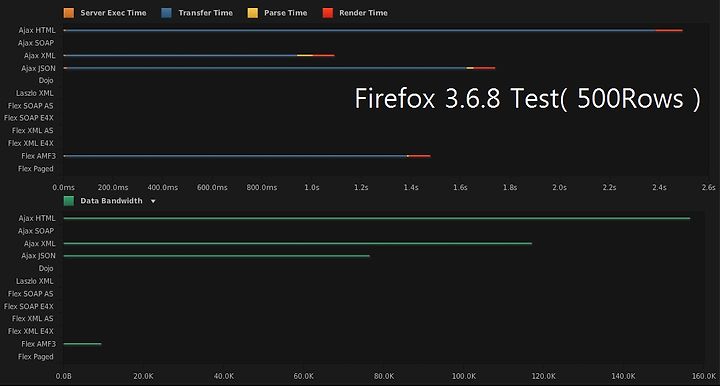Click the Data Bandwidth label
Viewport: 720px width, 386px height.
pos(111,201)
